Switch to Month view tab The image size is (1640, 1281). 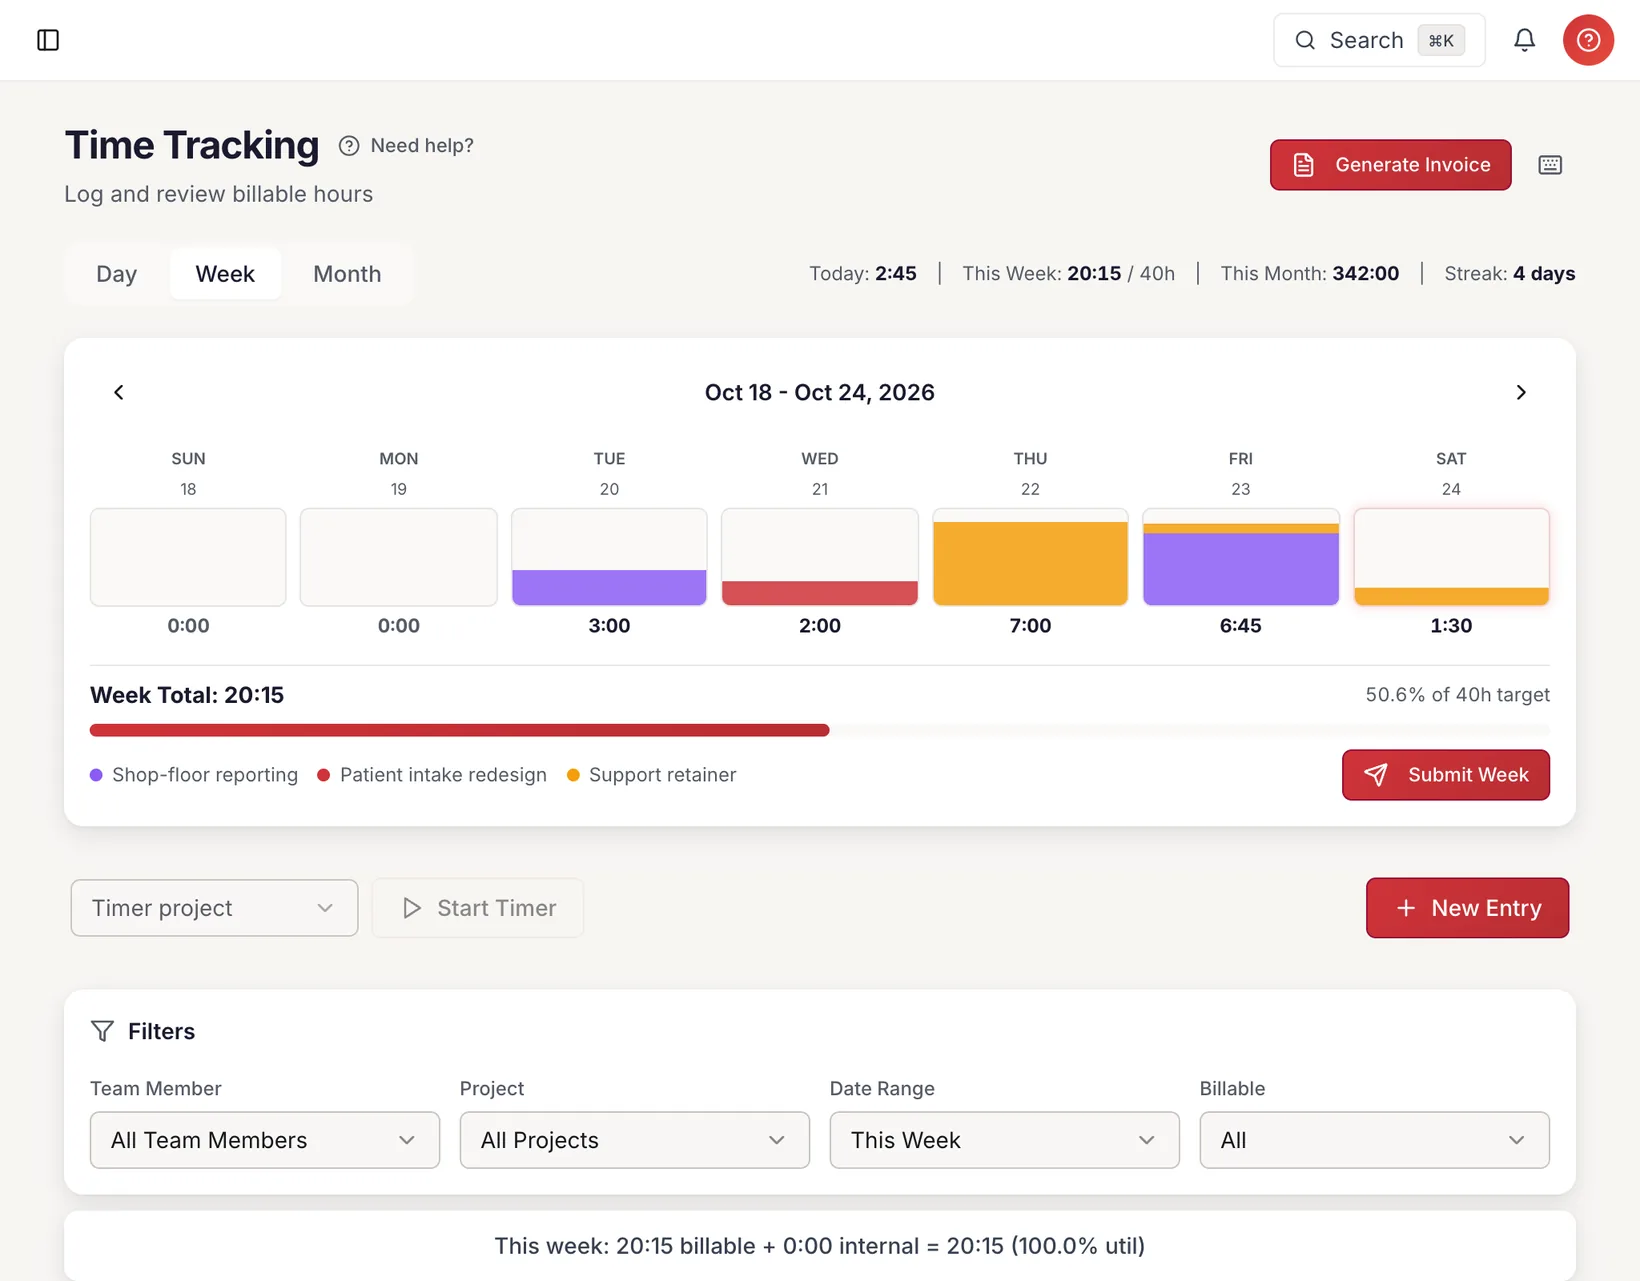point(347,274)
